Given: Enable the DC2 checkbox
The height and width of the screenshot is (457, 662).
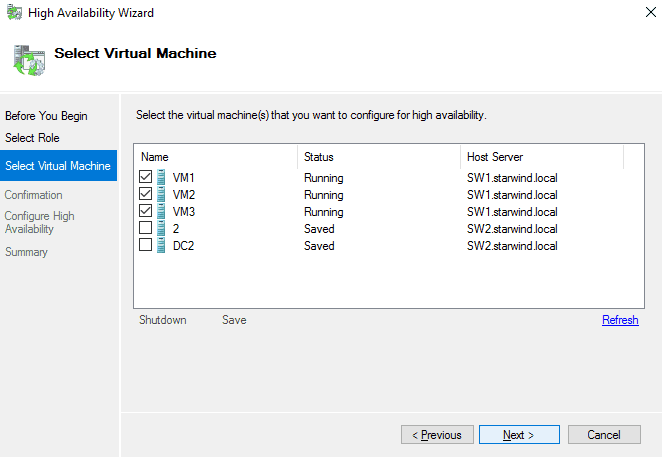Looking at the screenshot, I should point(146,246).
